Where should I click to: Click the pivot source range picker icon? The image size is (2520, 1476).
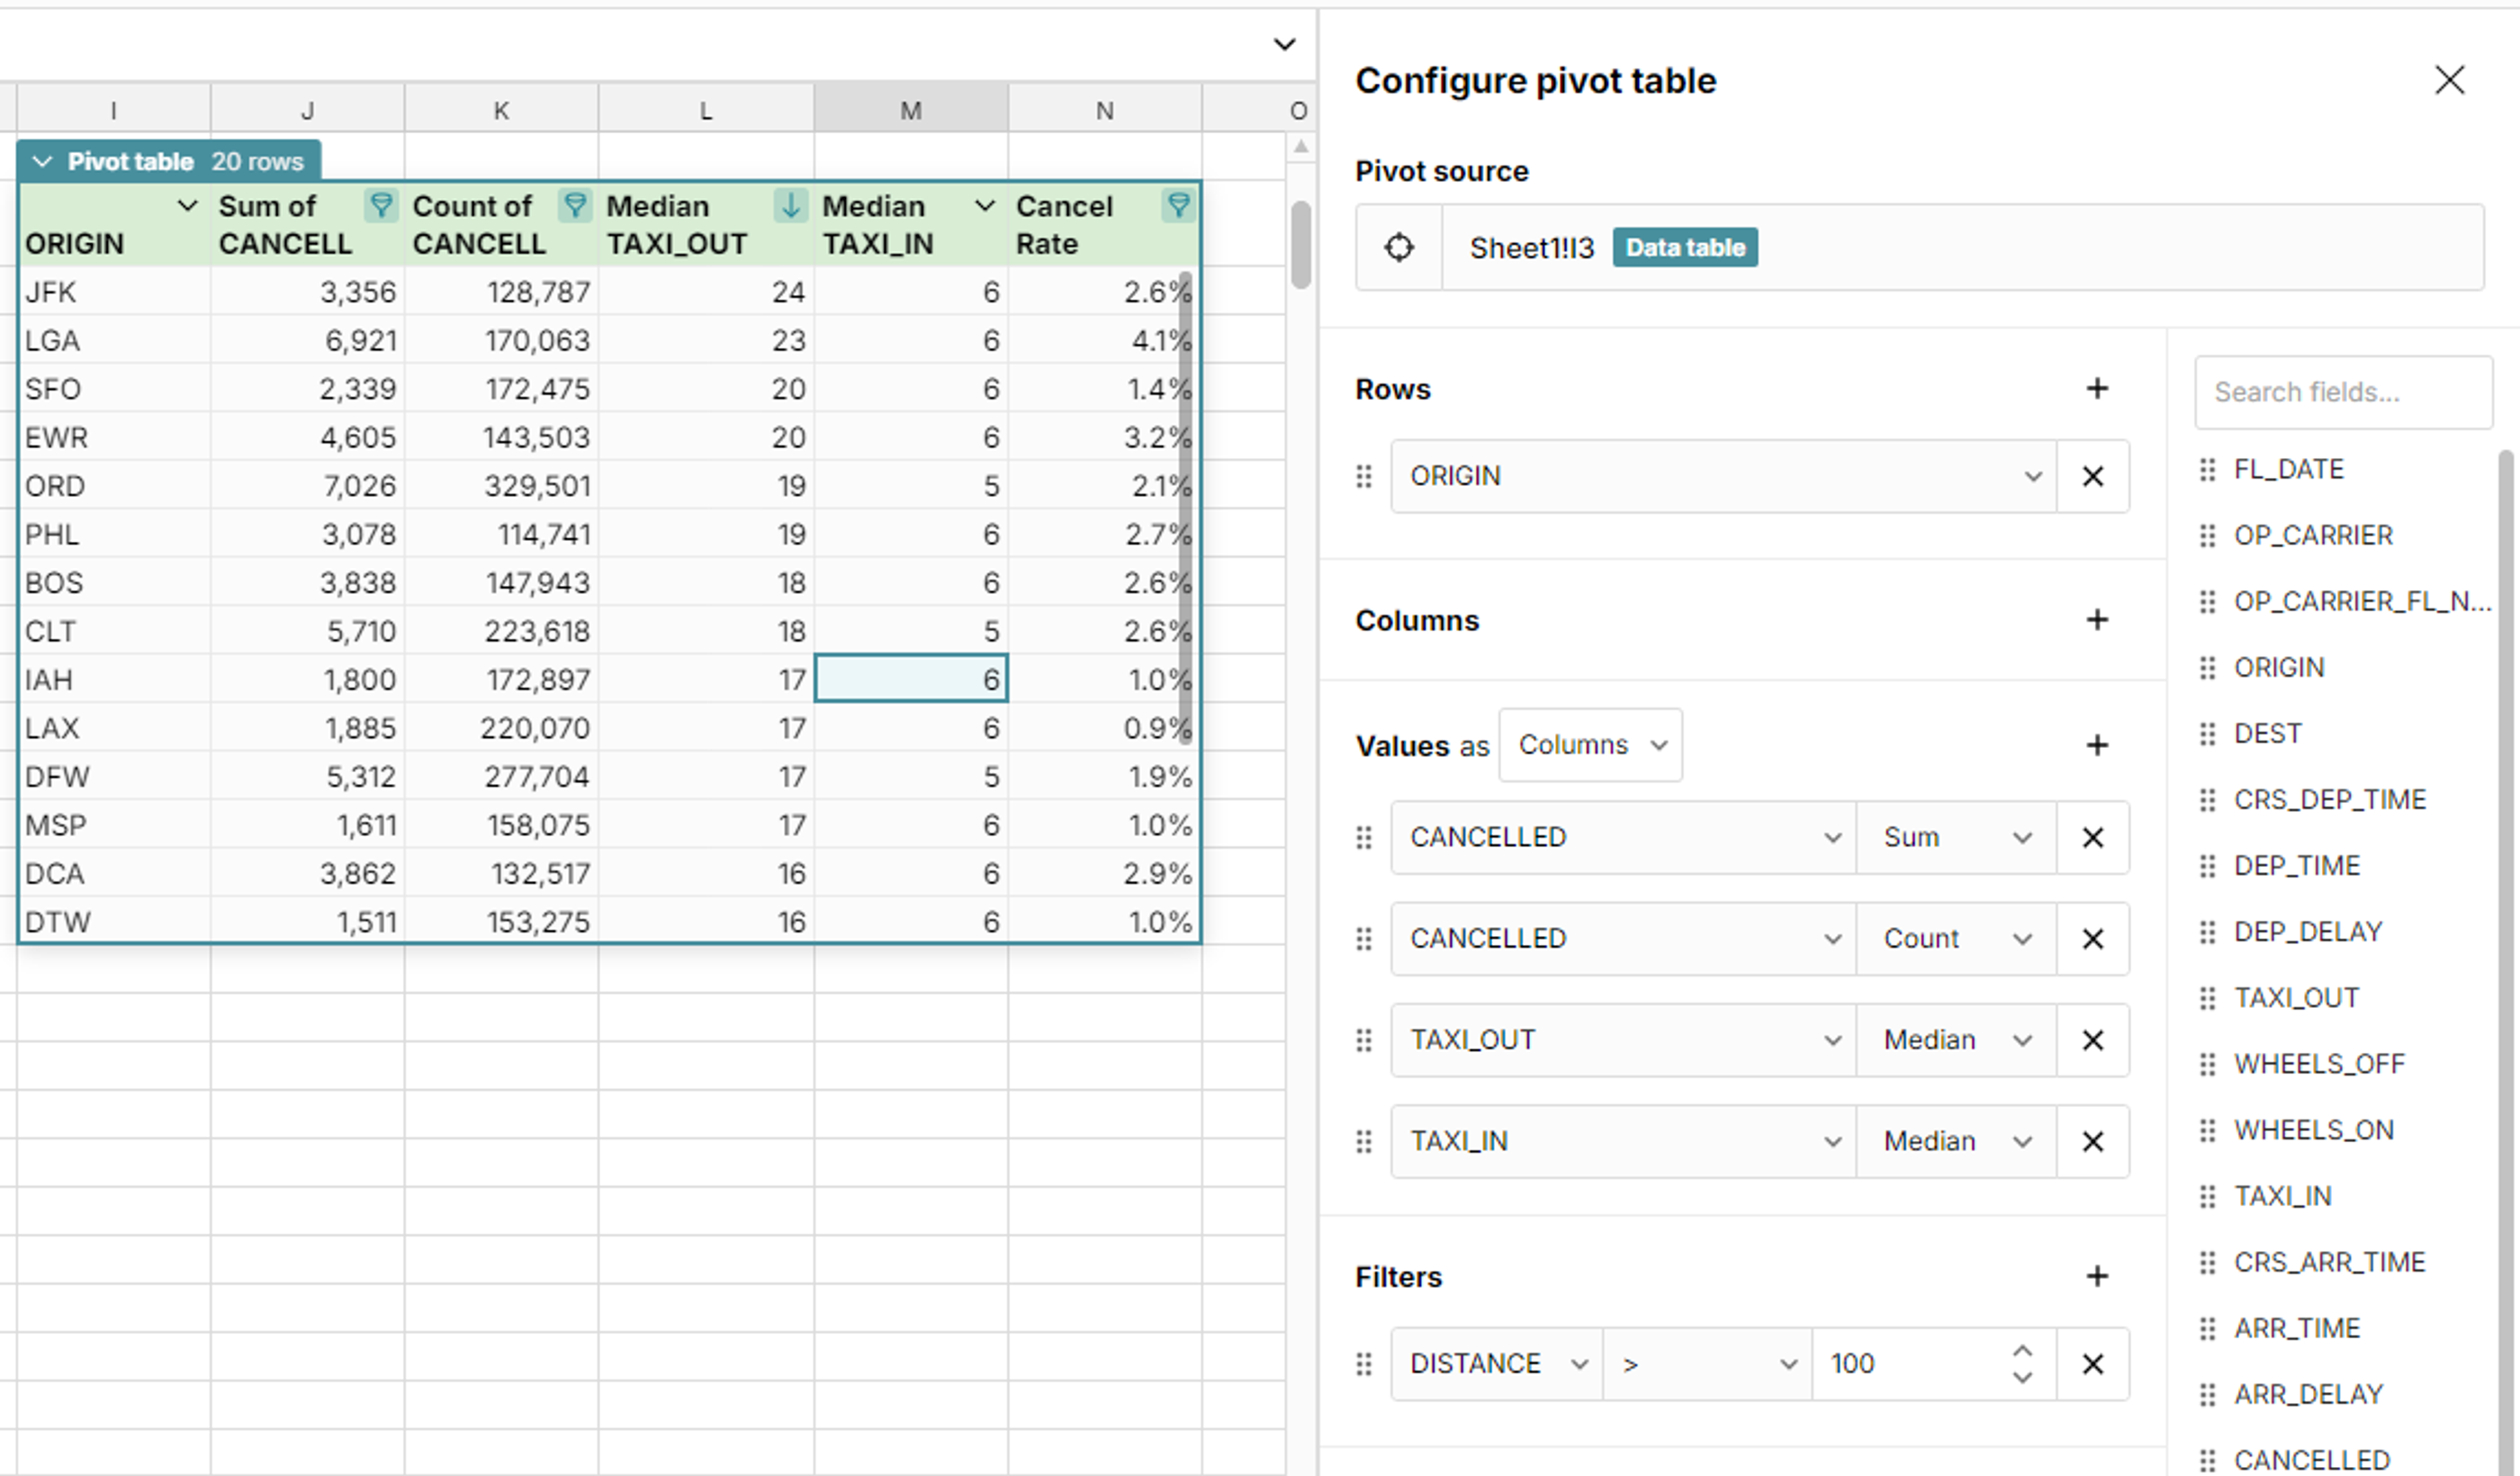(x=1398, y=247)
